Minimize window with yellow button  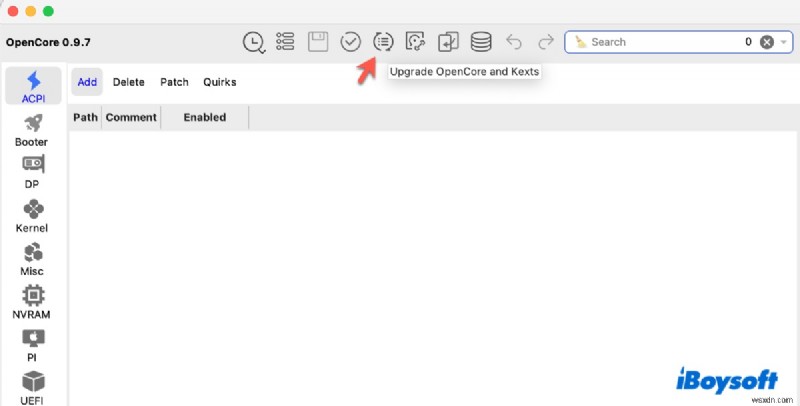pos(31,11)
